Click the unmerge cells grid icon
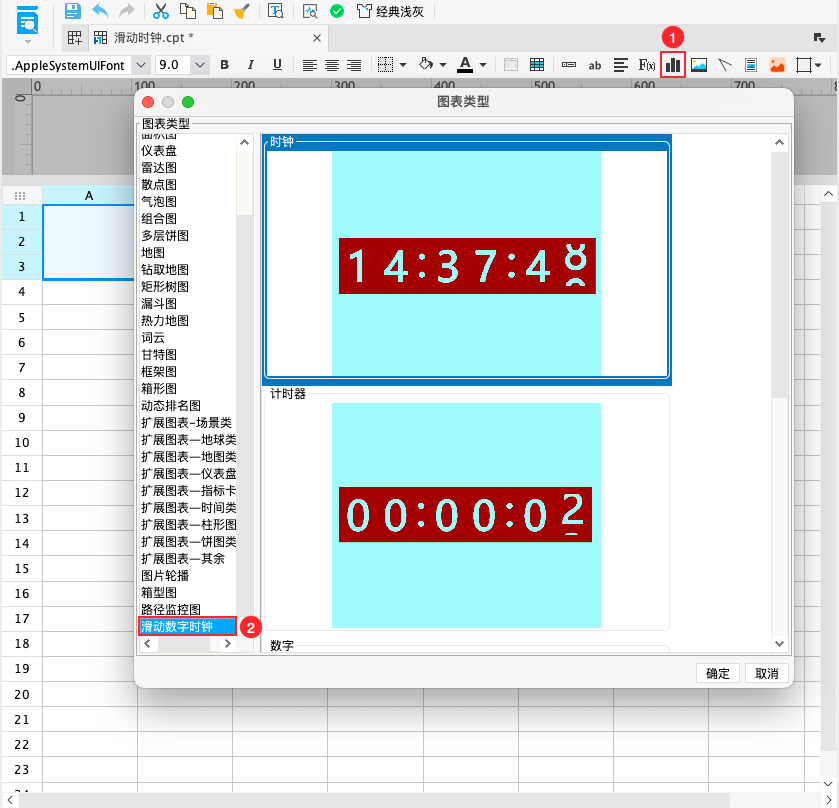The width and height of the screenshot is (839, 808). pos(537,65)
